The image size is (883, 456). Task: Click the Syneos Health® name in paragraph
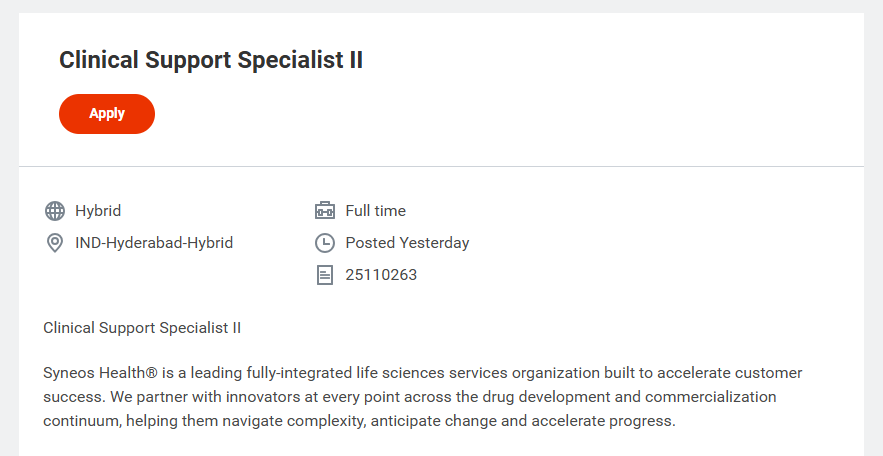tap(100, 373)
